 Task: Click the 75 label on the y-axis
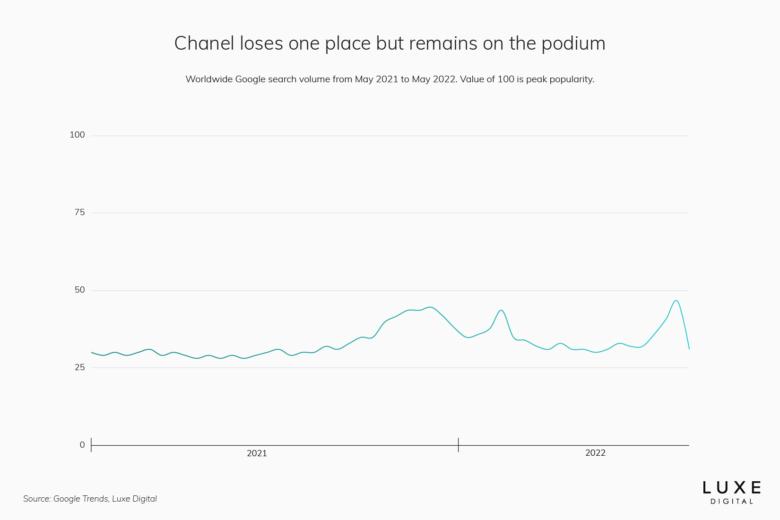coord(79,213)
